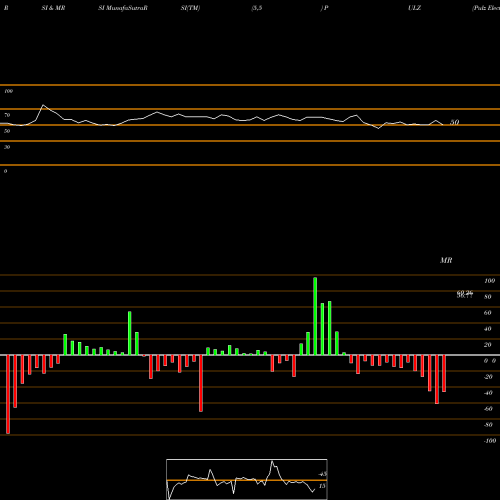The width and height of the screenshot is (500, 500).
Task: Click the 'ULZ' ticker text in header
Action: pyautogui.click(x=415, y=8)
